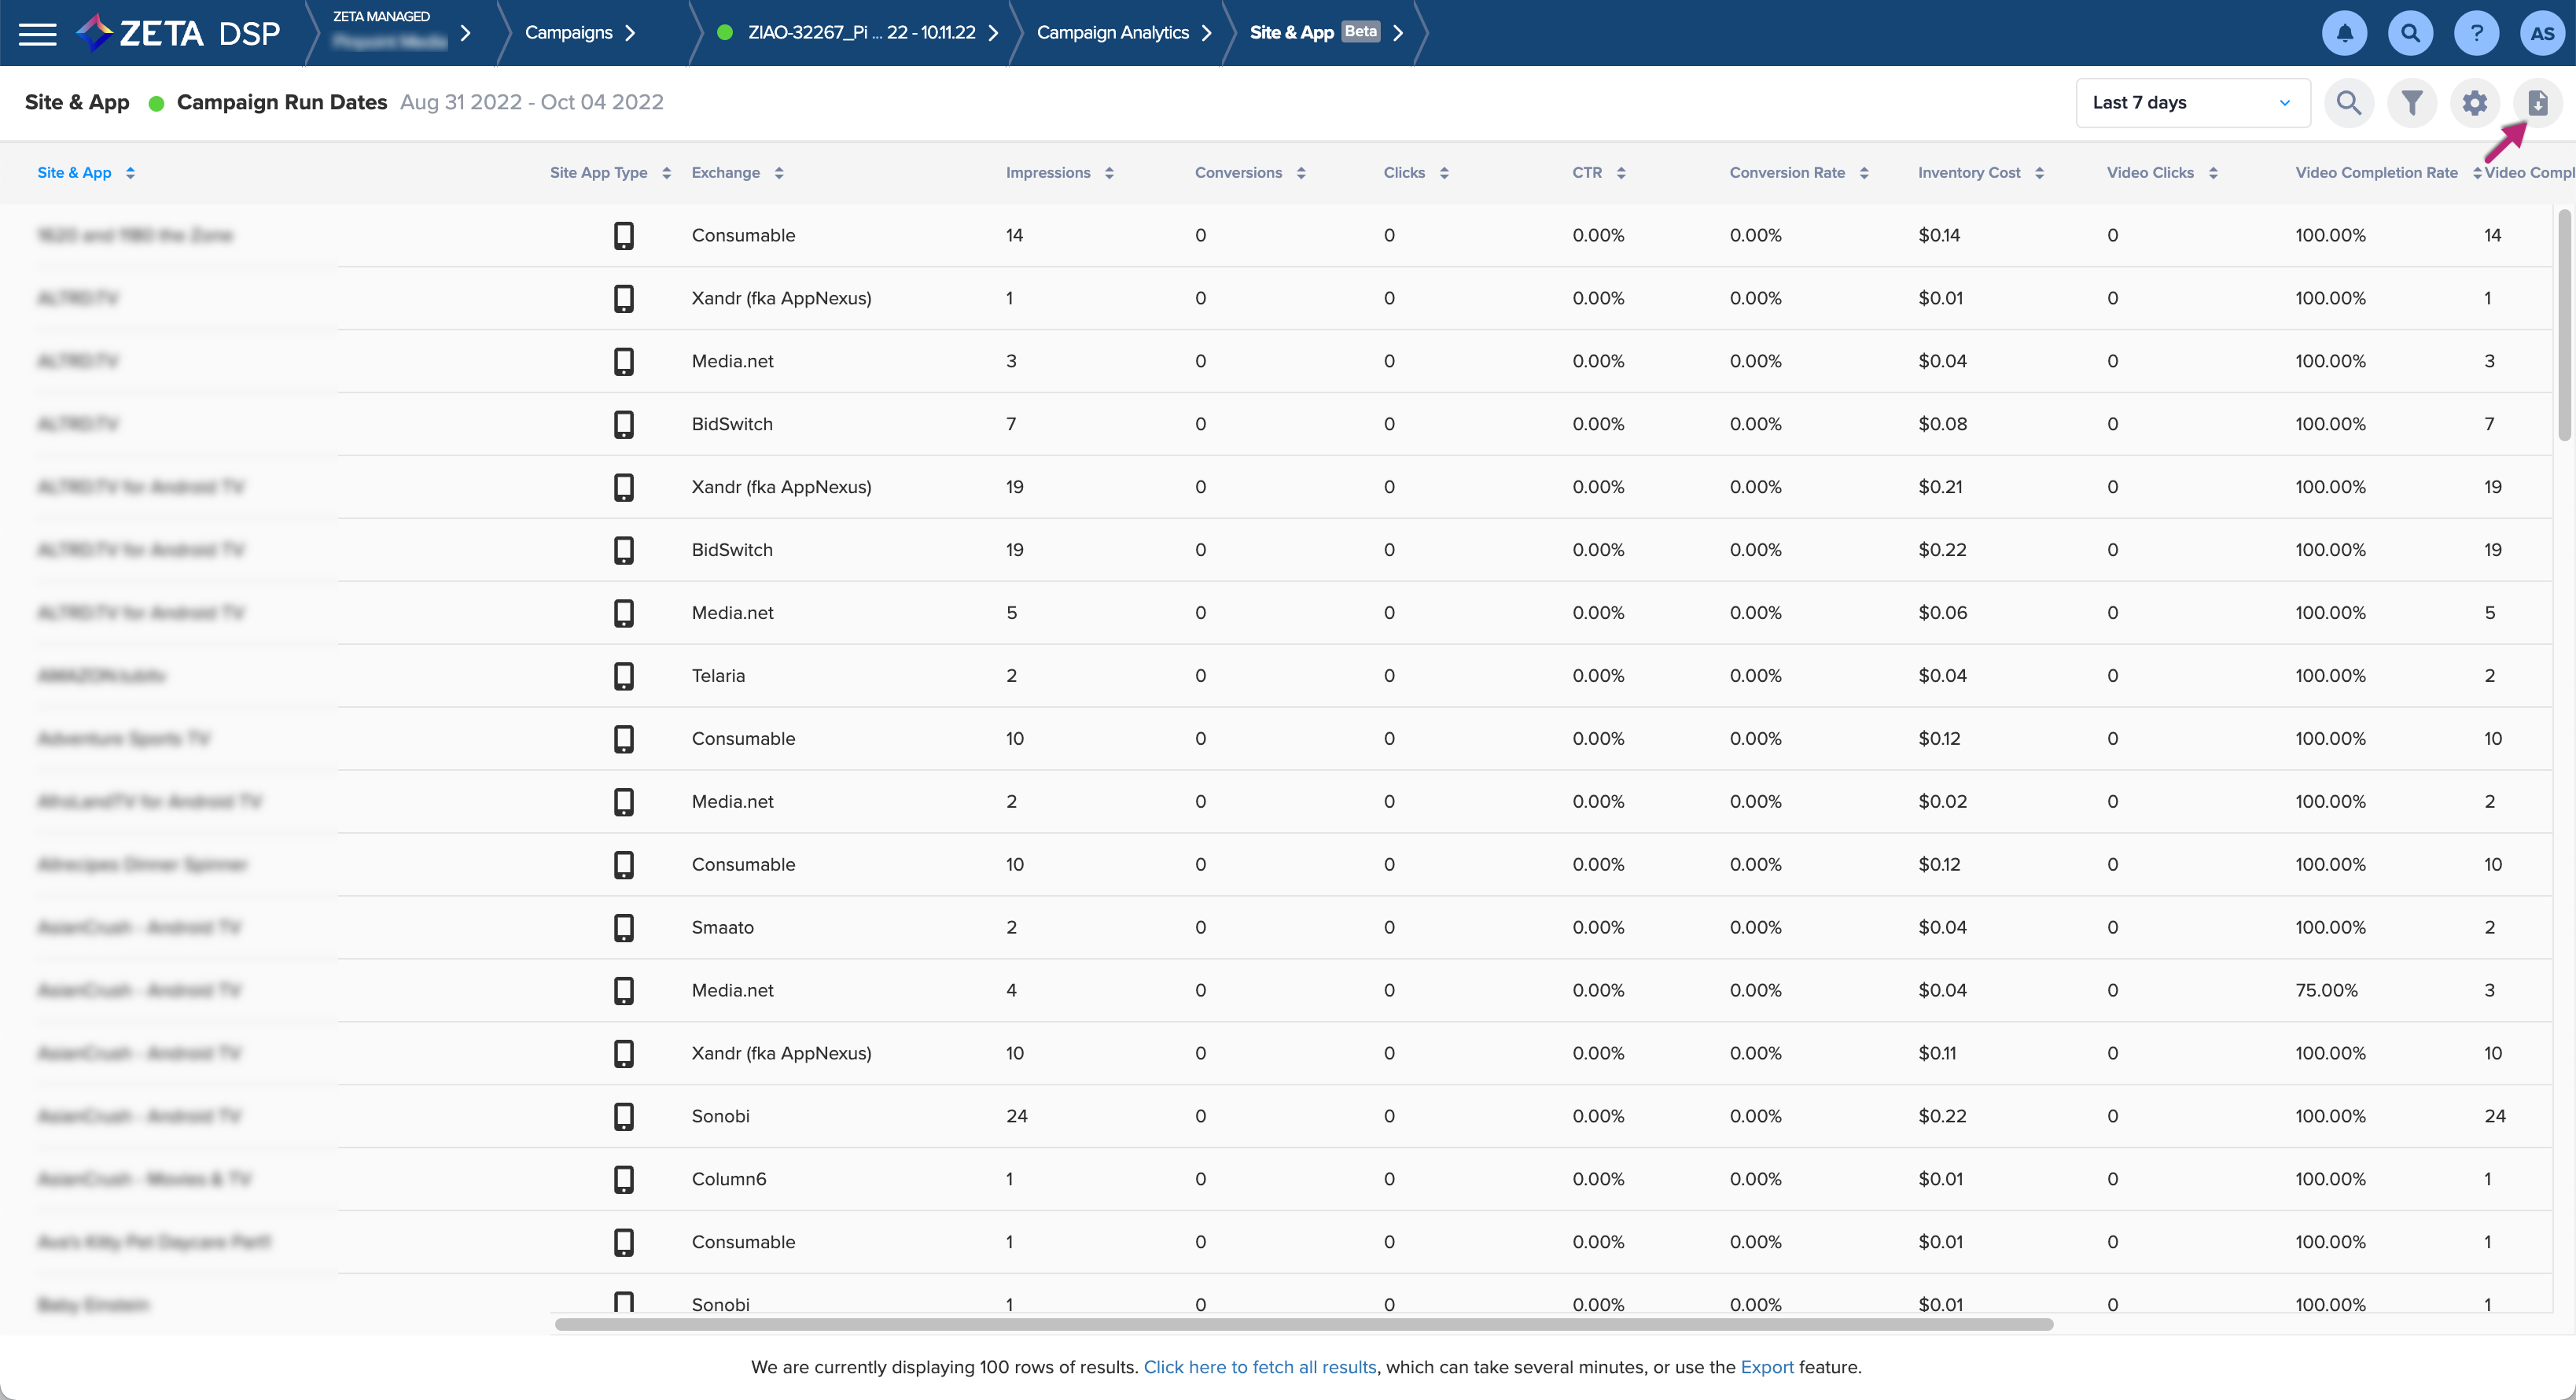This screenshot has height=1400, width=2576.
Task: Click the notifications bell icon
Action: click(2344, 33)
